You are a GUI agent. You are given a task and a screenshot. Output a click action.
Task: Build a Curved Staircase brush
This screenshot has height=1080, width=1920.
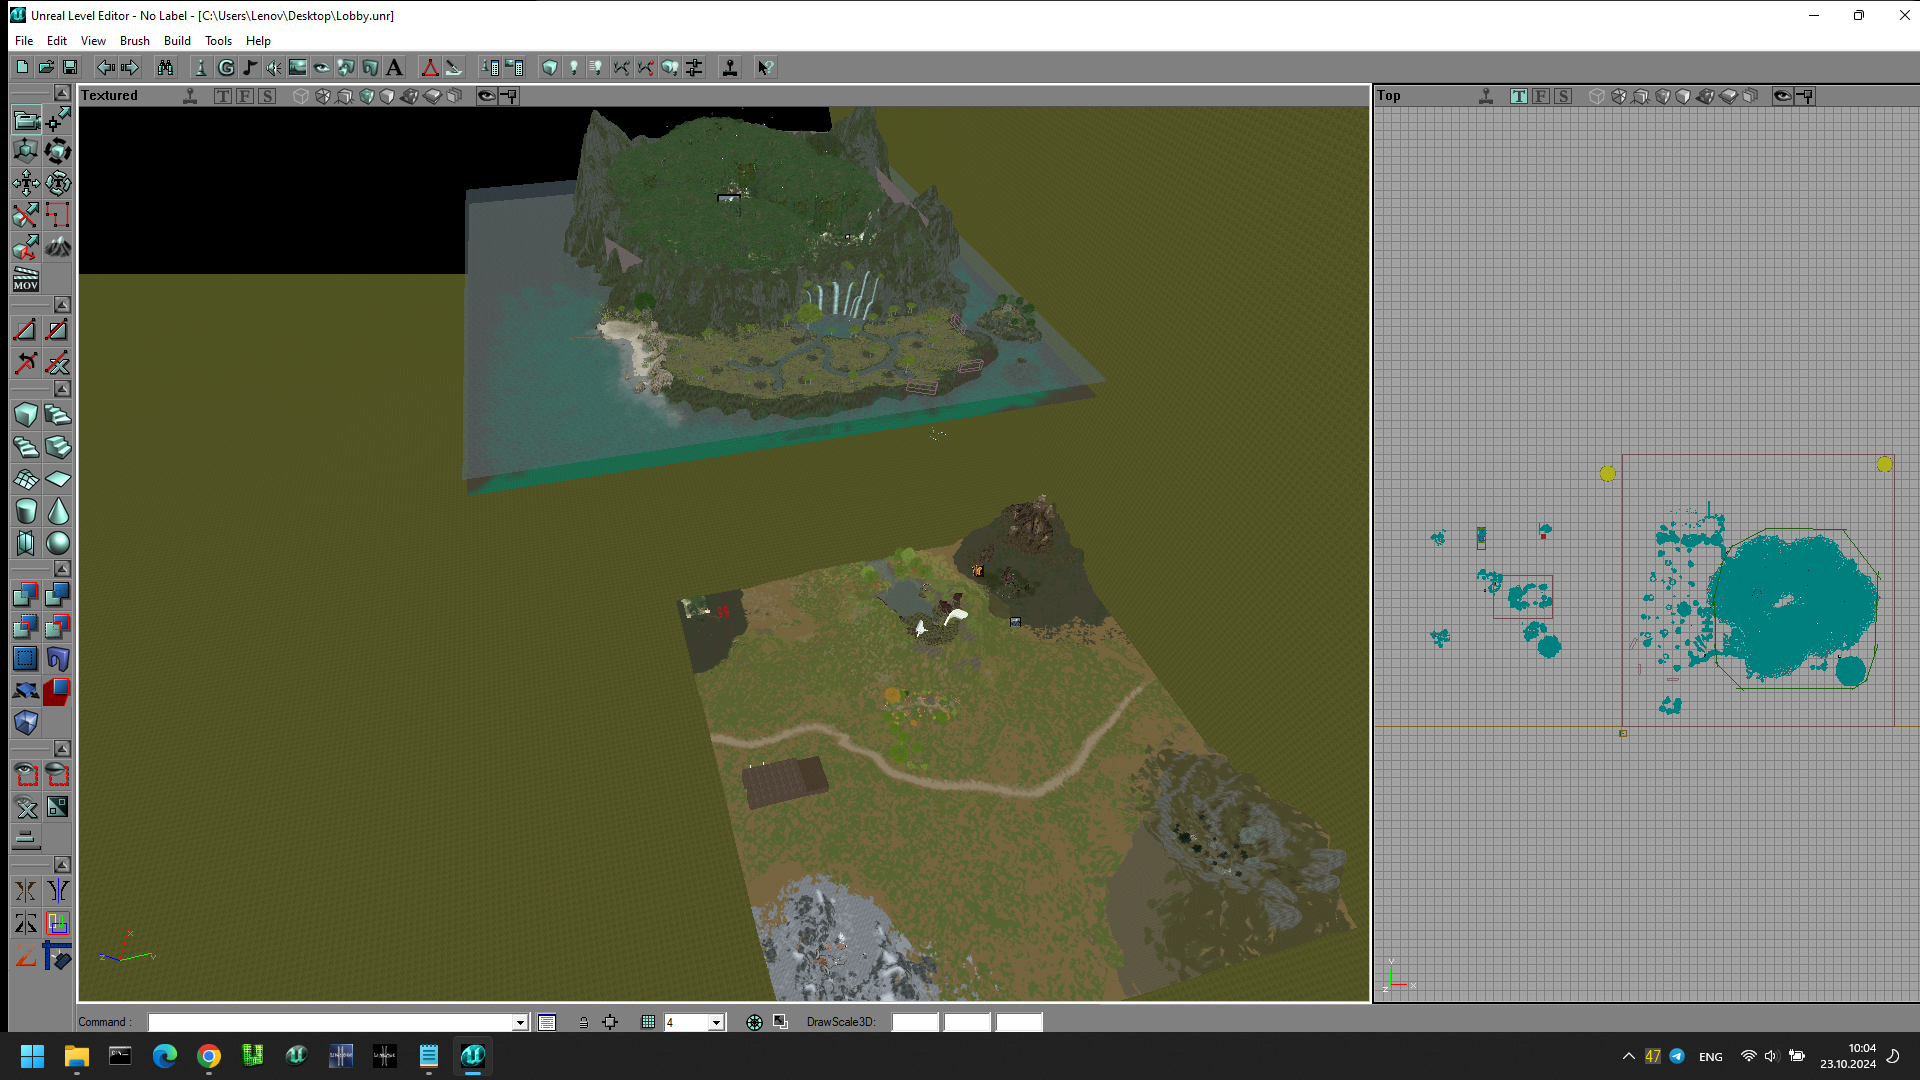[x=58, y=416]
